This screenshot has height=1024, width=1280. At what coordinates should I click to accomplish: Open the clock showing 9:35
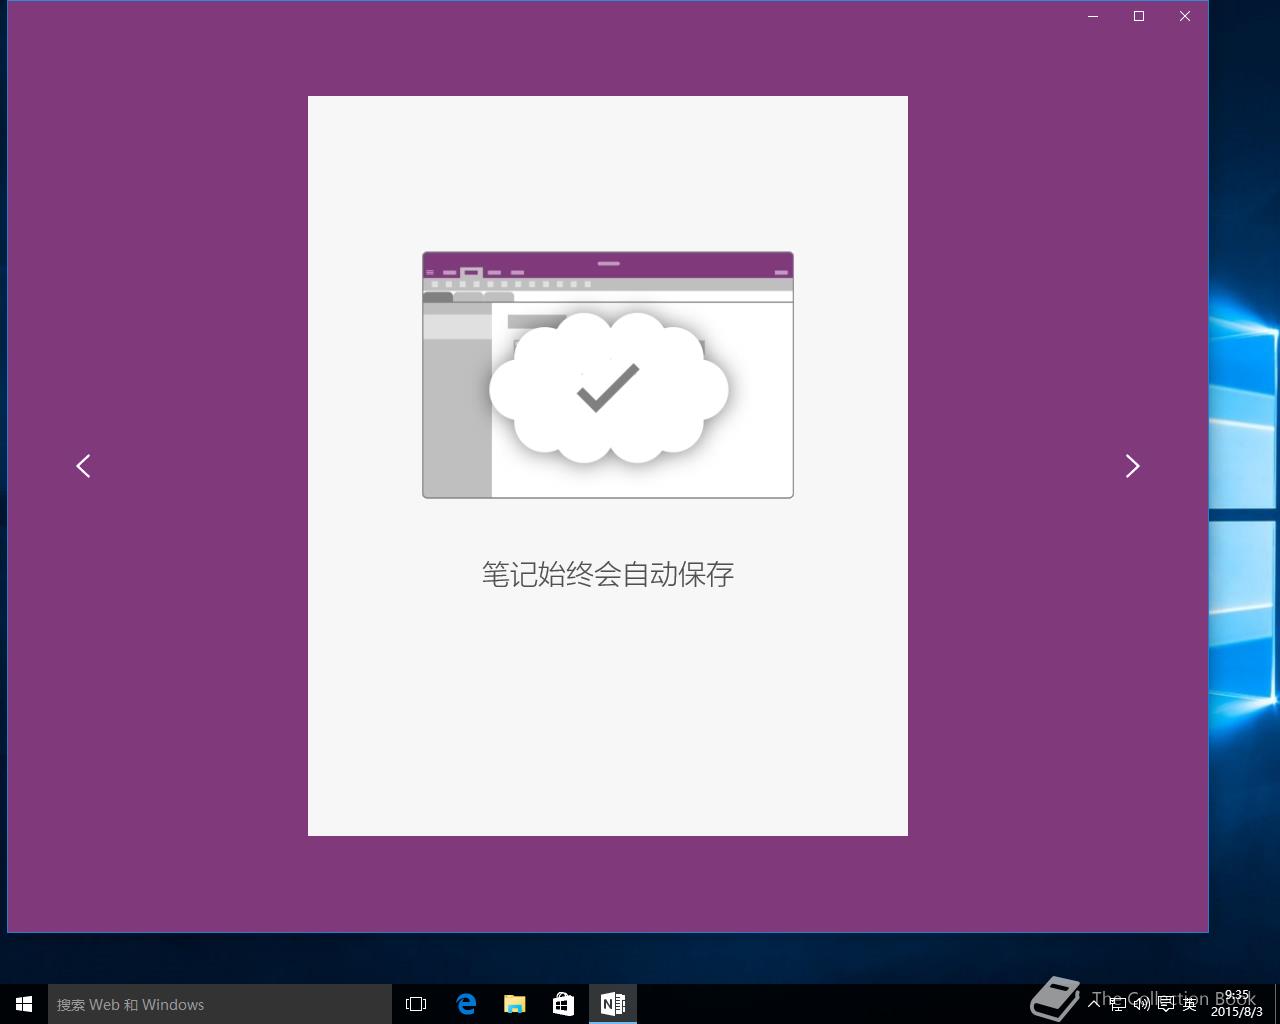[1237, 1003]
